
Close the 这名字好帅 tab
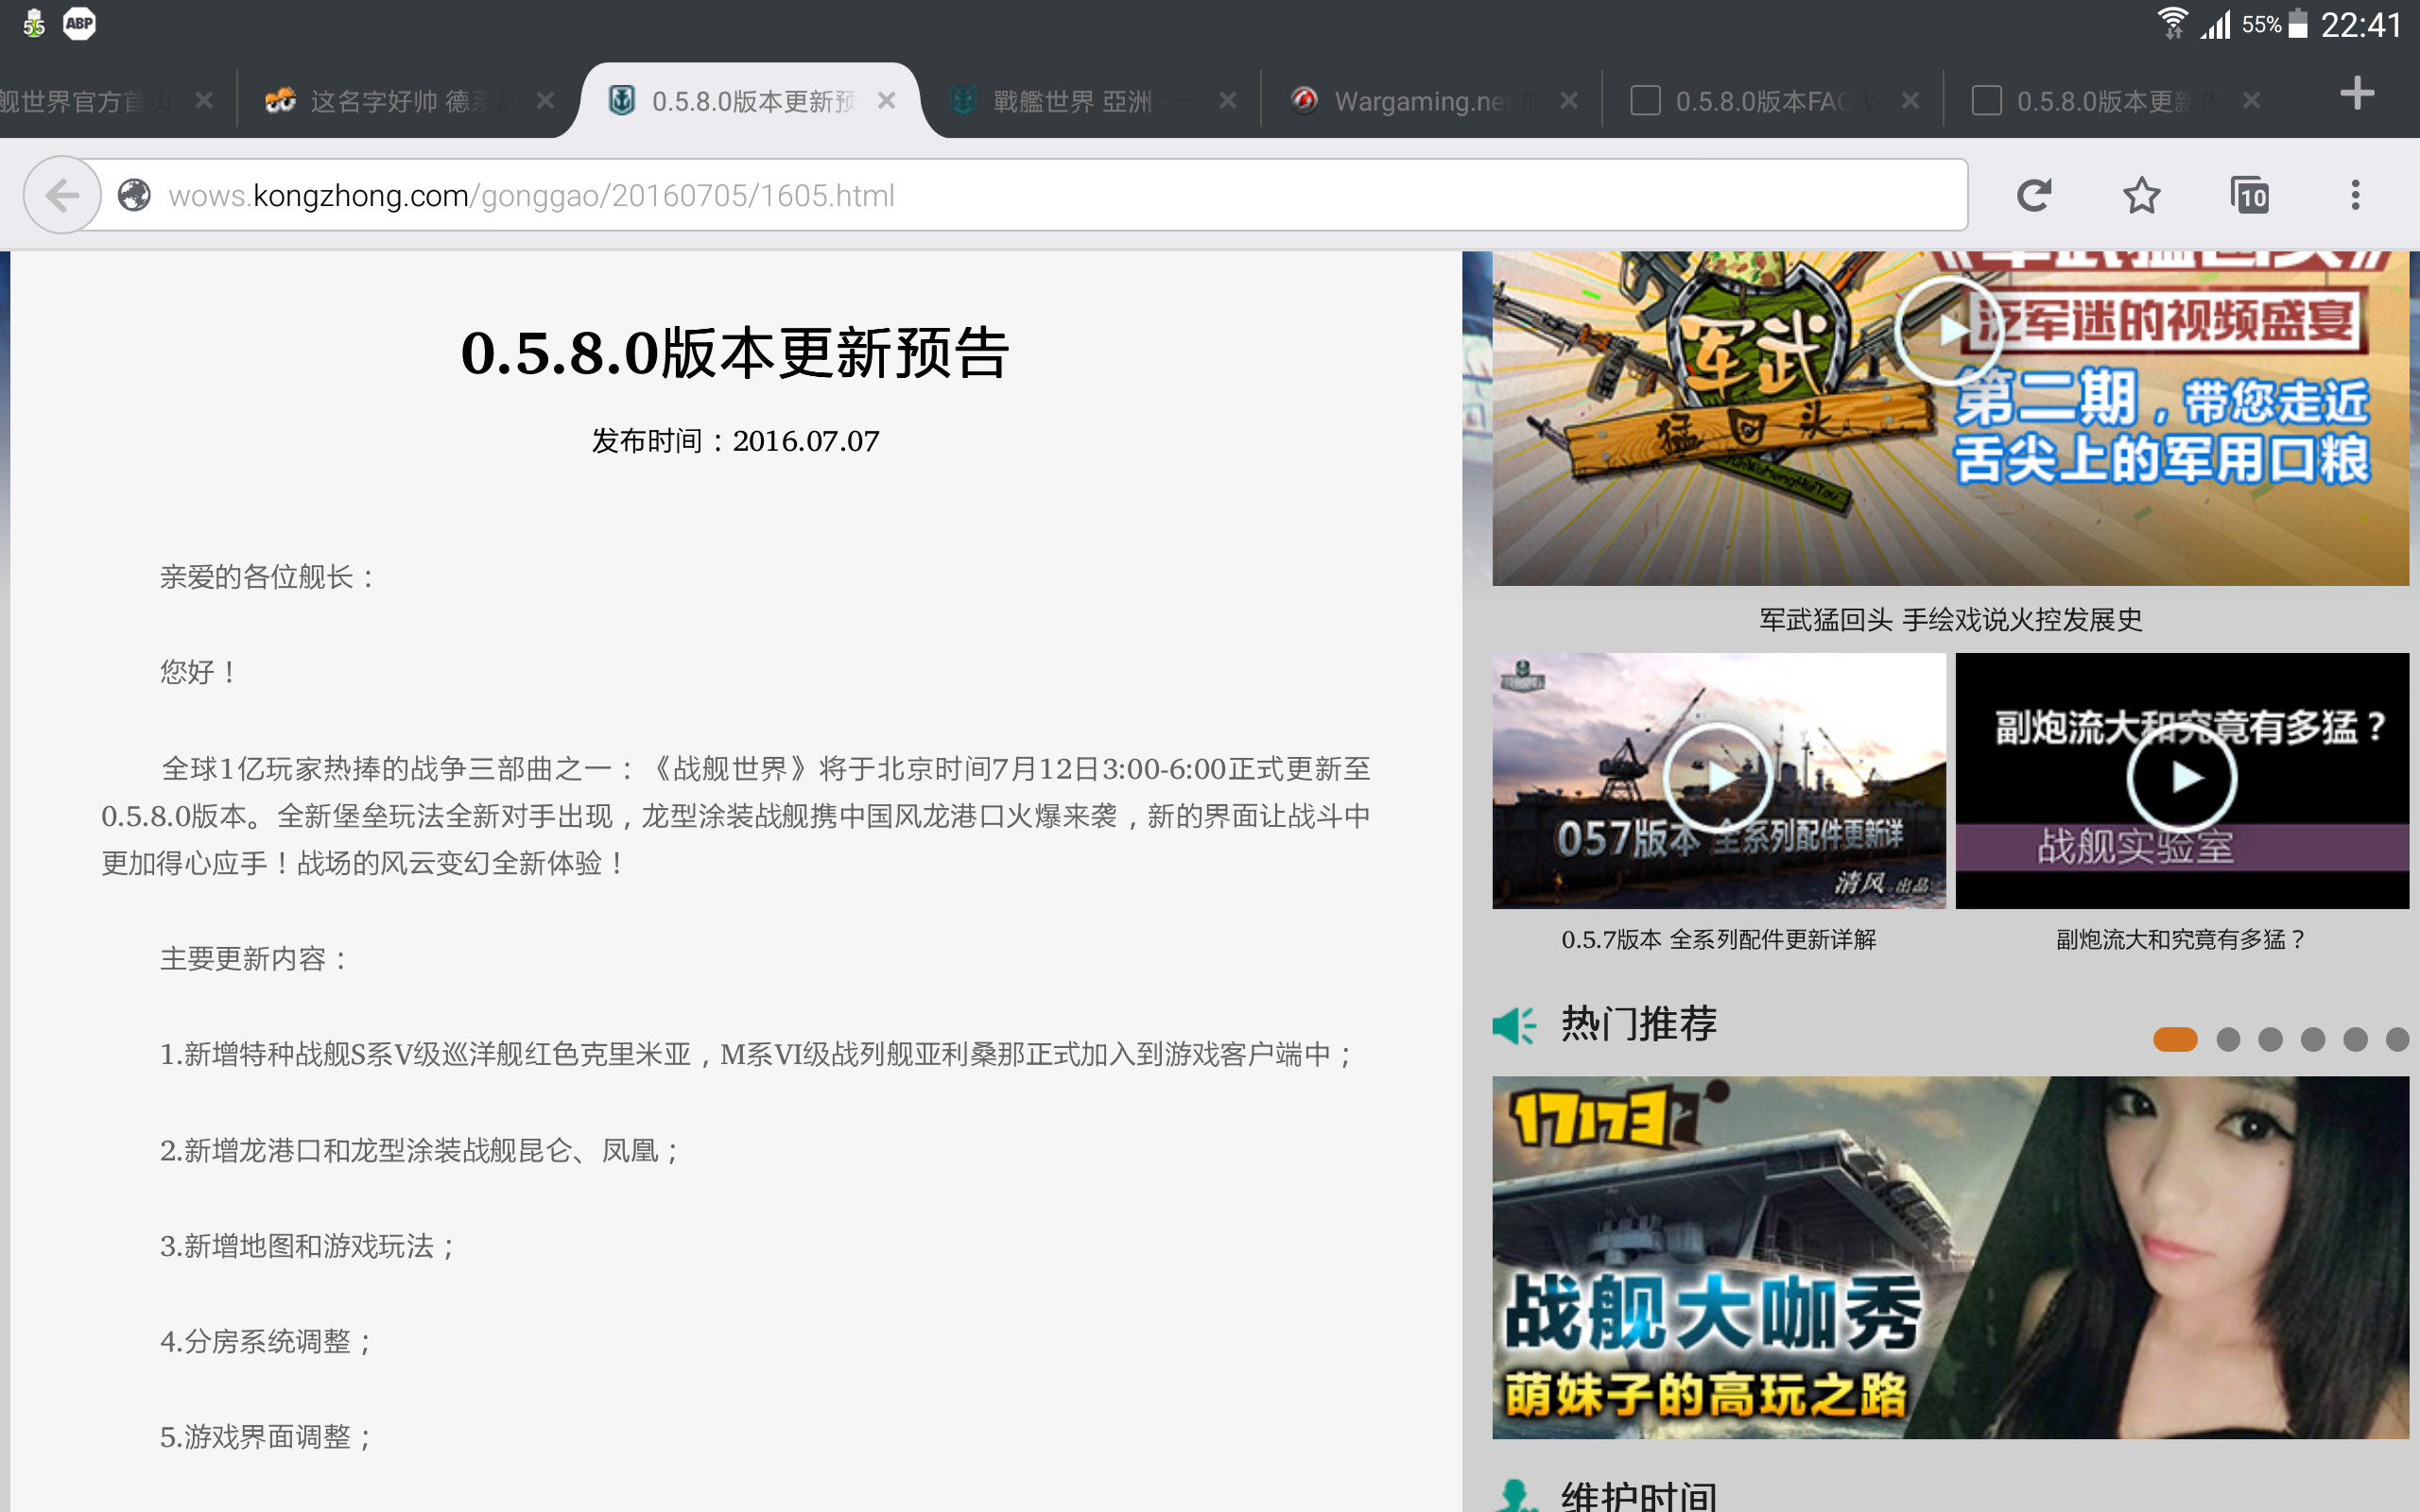545,101
